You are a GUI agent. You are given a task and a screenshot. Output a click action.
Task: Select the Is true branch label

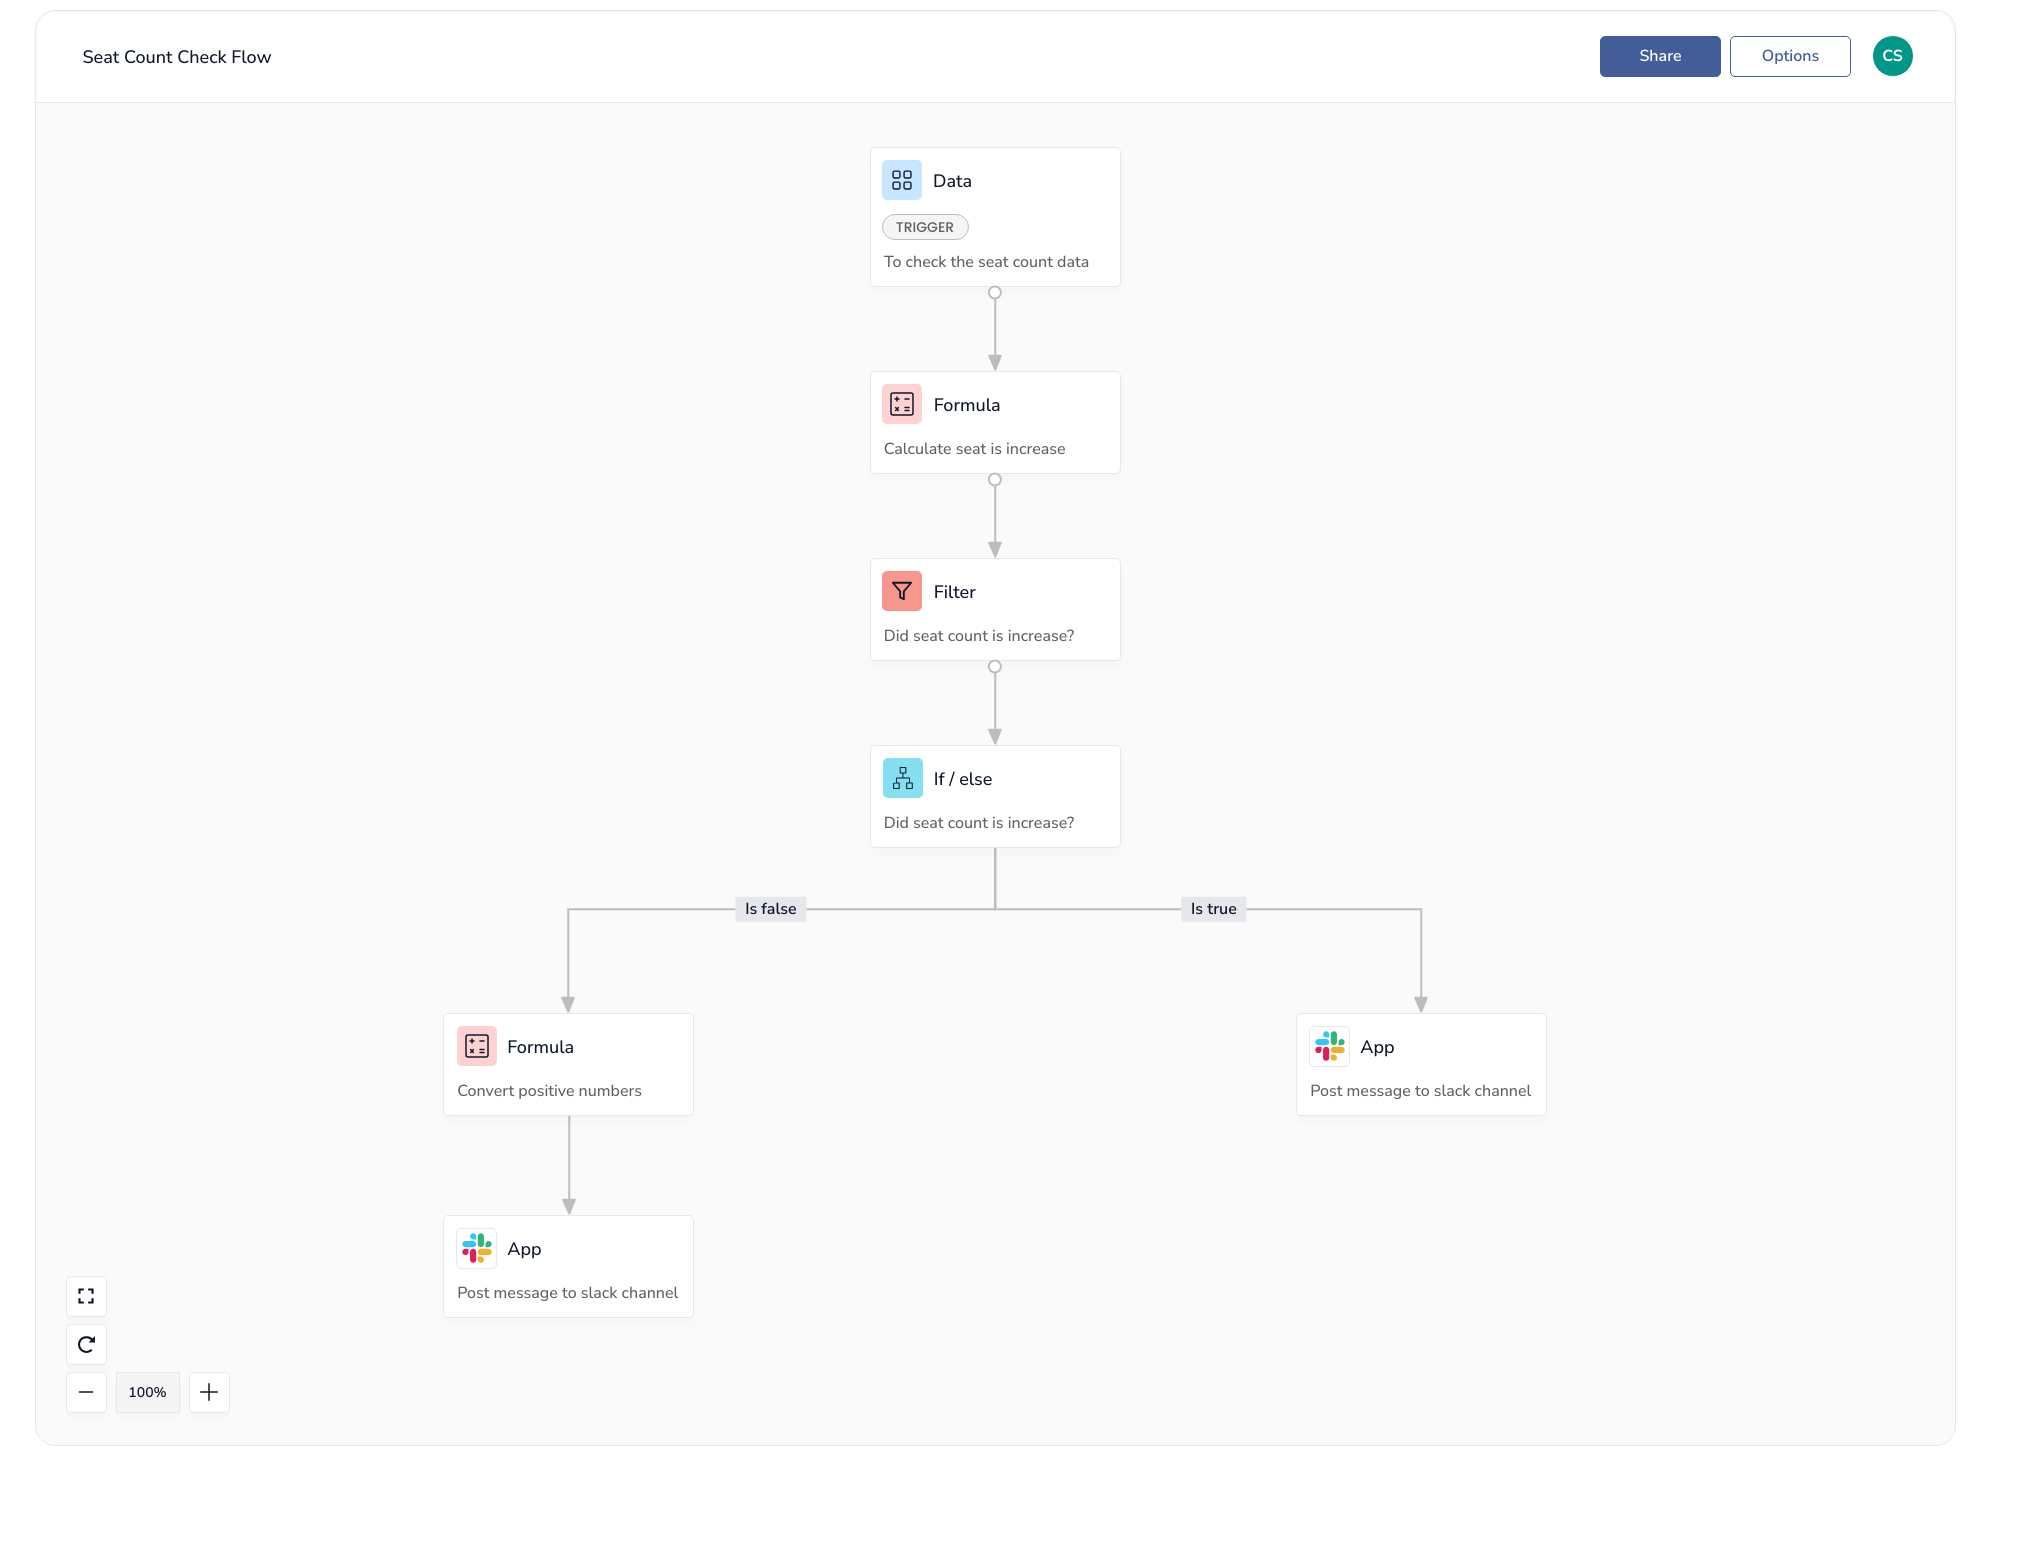tap(1213, 908)
